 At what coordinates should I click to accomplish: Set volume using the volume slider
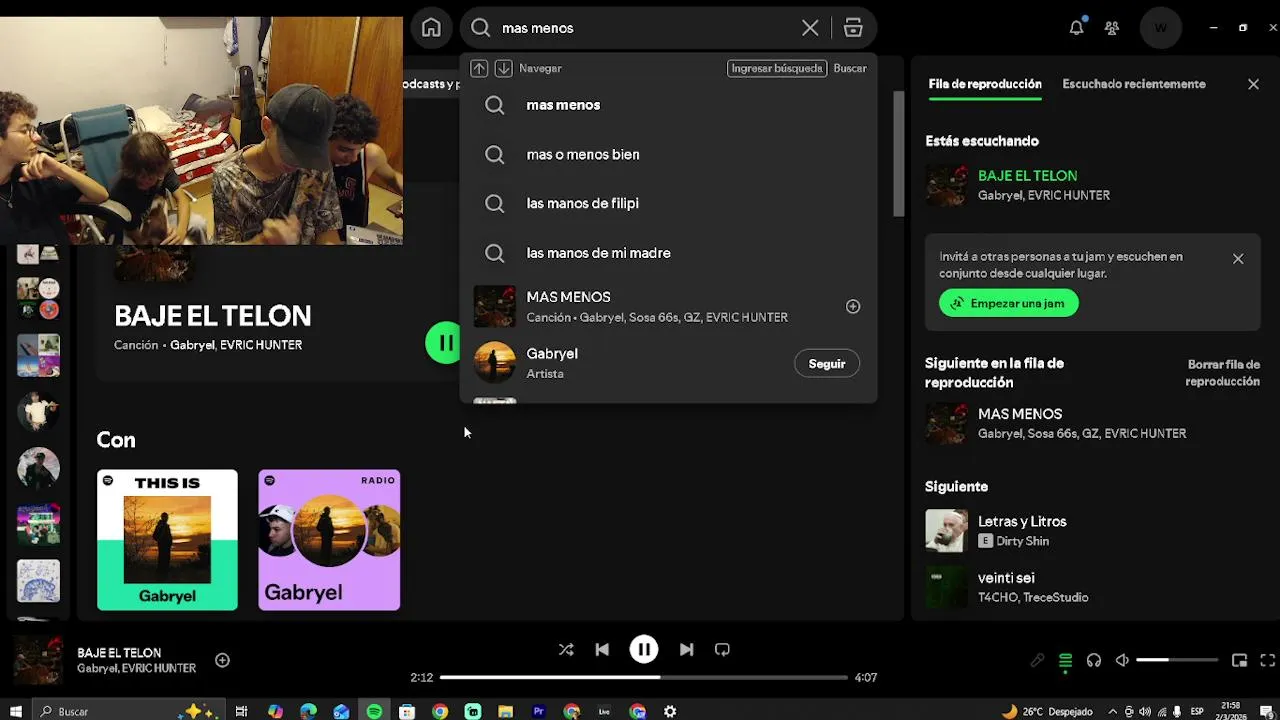pyautogui.click(x=1177, y=660)
